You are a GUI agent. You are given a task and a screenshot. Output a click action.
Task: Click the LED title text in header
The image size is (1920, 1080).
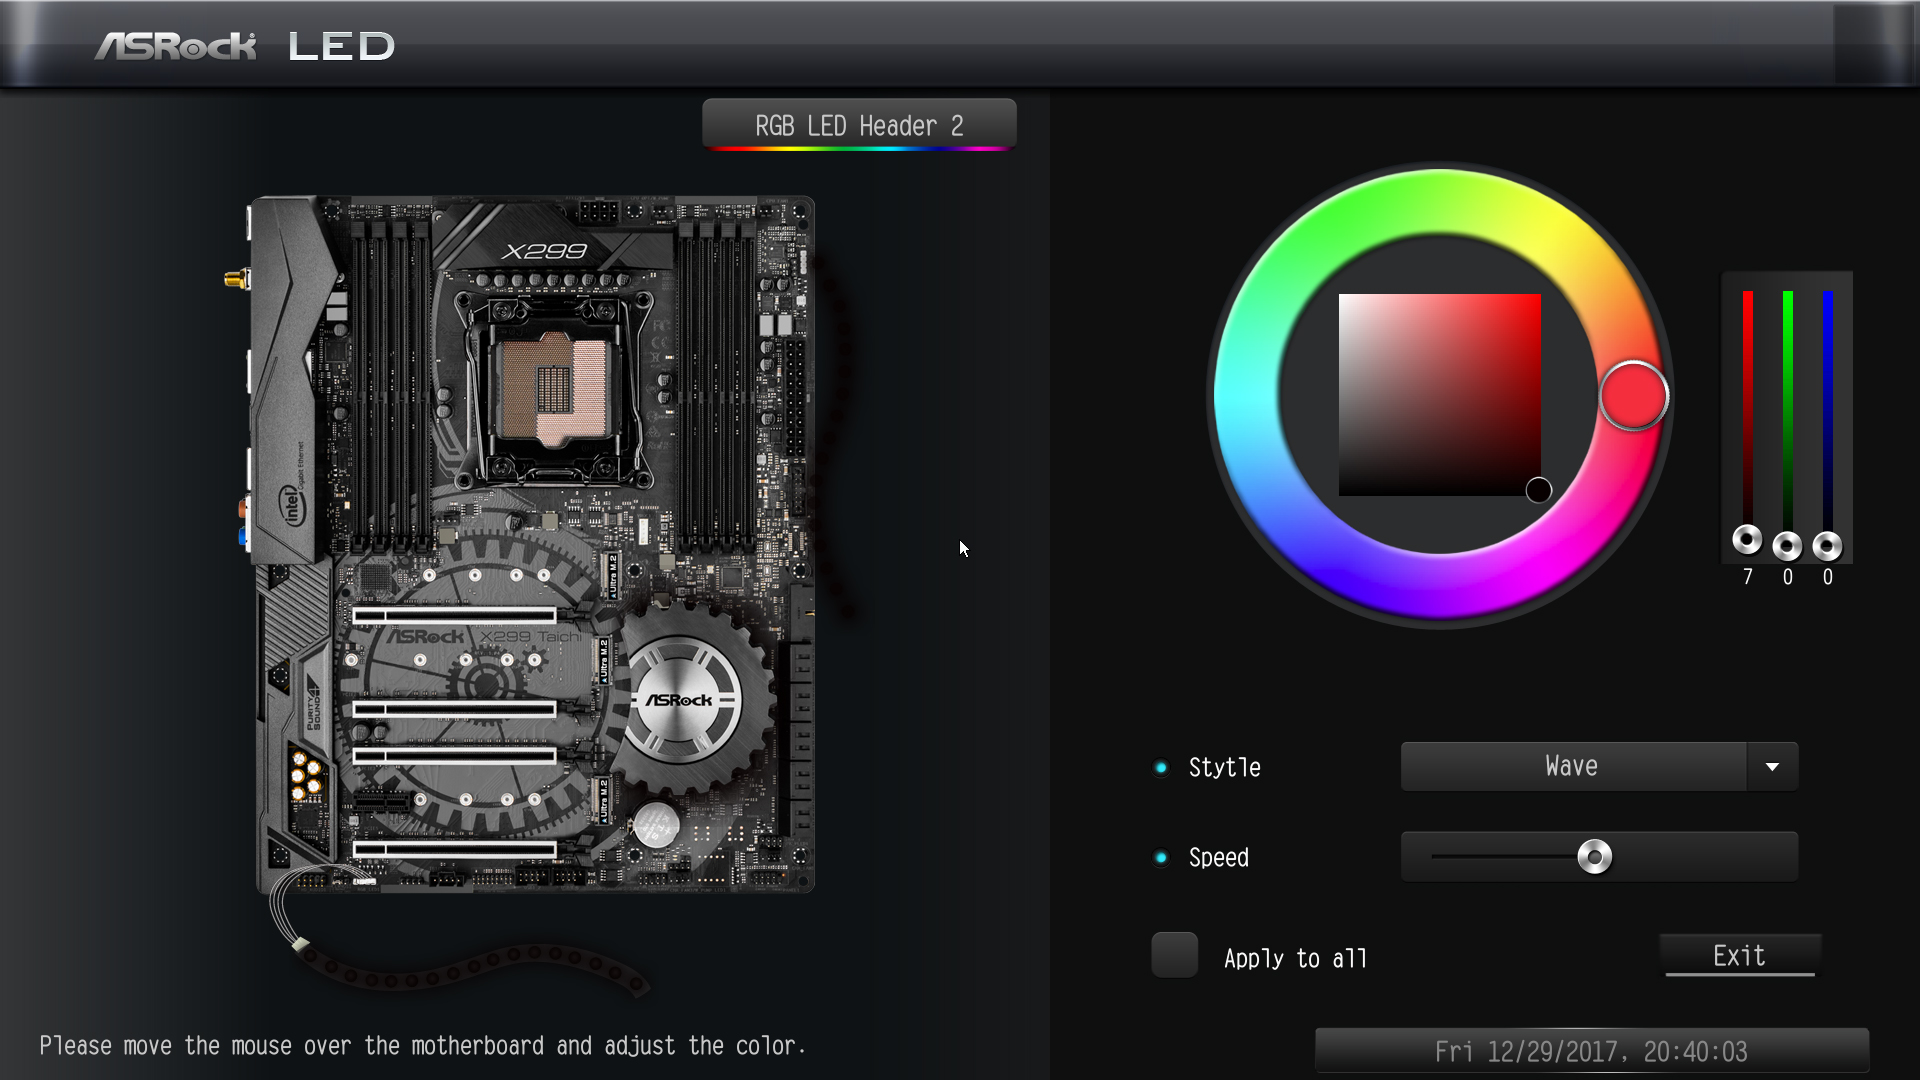[x=341, y=46]
